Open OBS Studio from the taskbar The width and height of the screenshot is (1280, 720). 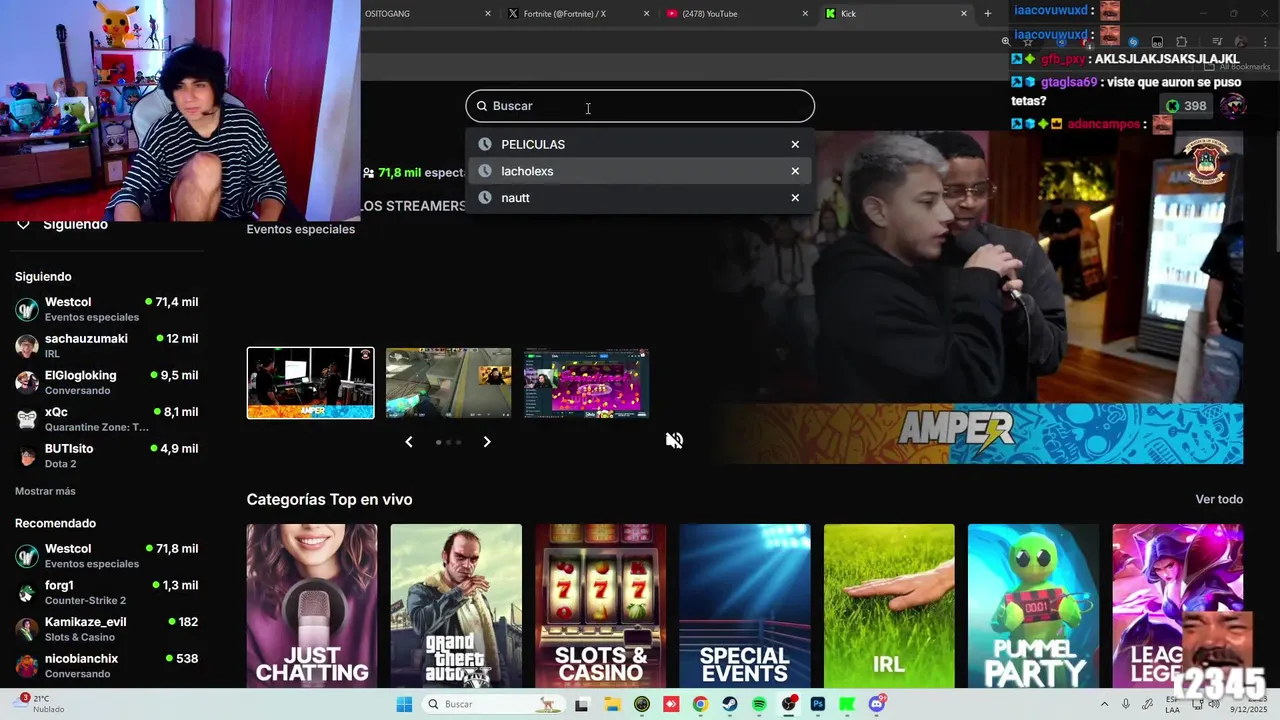789,704
